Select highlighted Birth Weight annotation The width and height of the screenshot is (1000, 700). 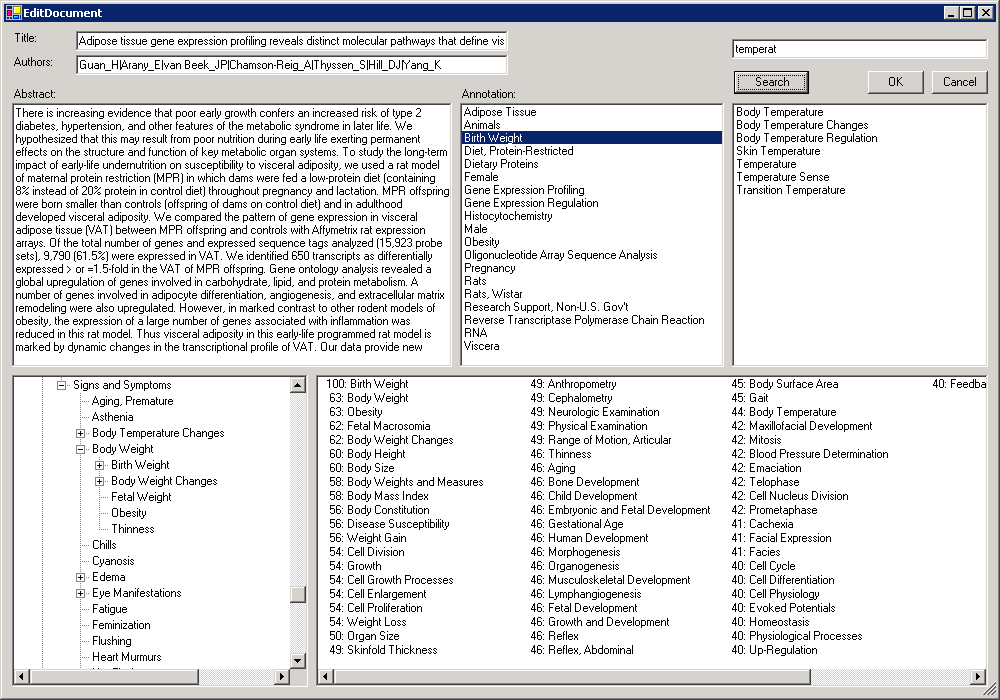tap(592, 138)
